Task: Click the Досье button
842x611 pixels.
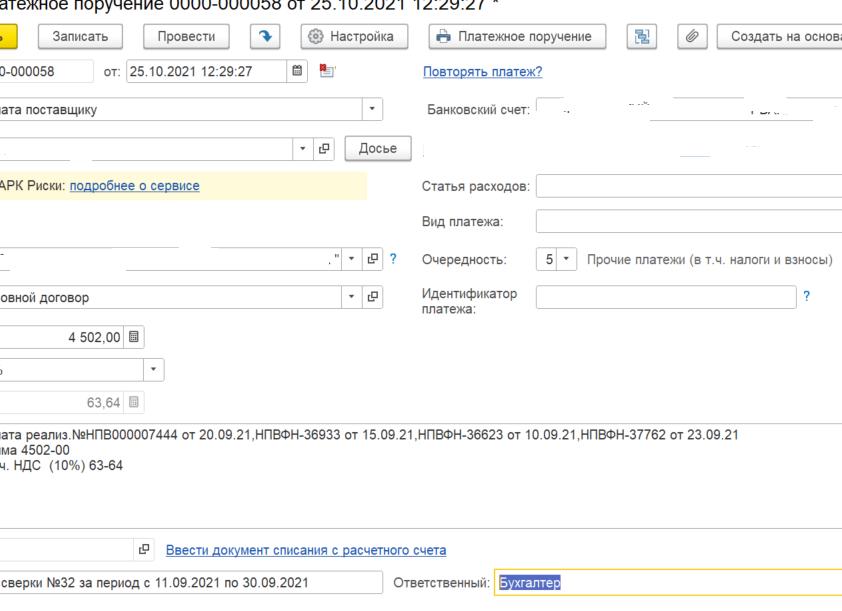Action: pyautogui.click(x=378, y=148)
